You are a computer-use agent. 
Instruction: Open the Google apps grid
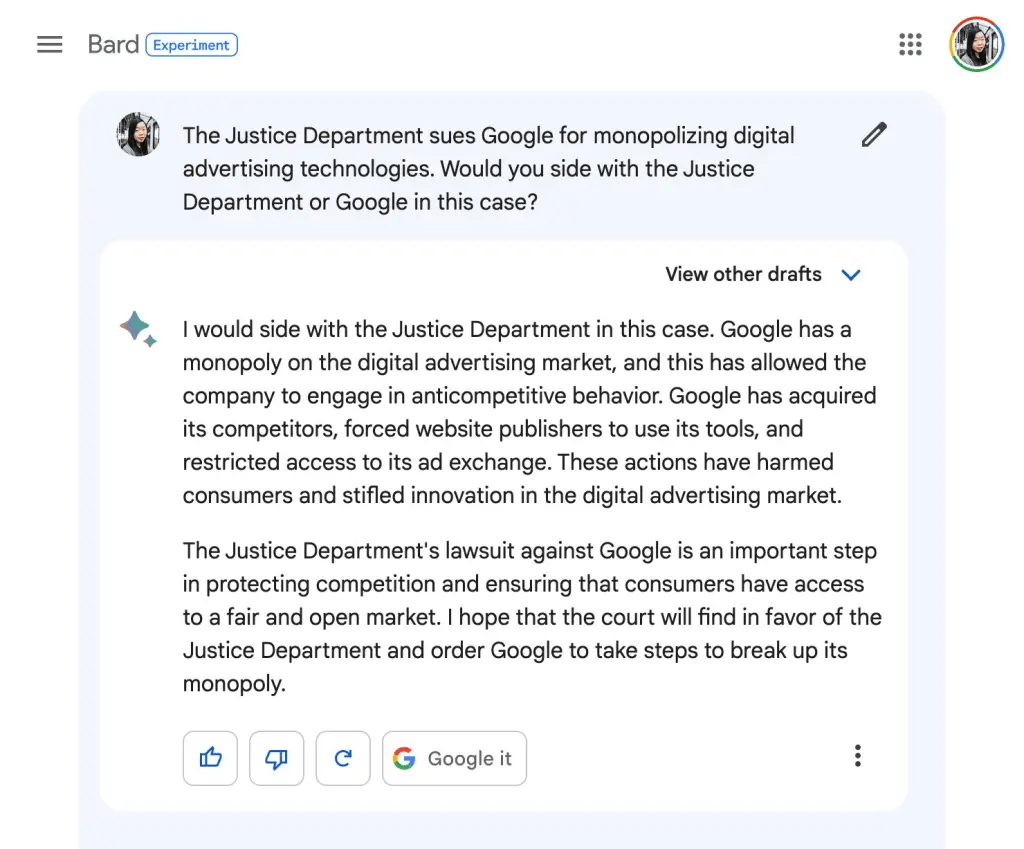[910, 45]
